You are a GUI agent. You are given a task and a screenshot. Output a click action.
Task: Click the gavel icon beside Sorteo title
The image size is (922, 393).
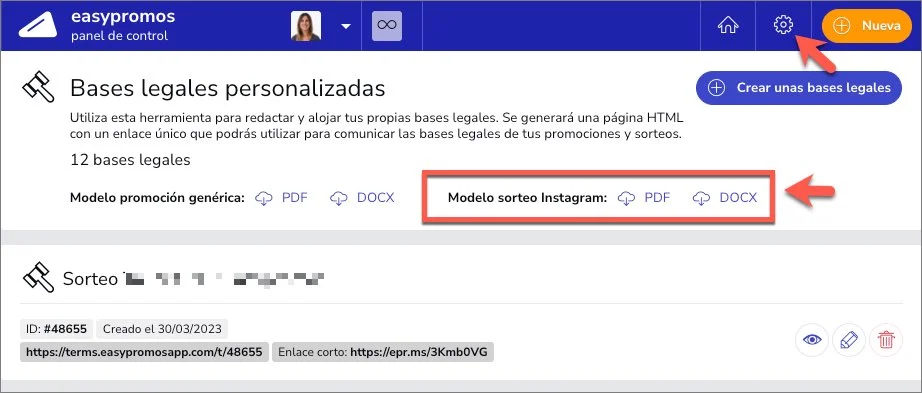click(38, 277)
